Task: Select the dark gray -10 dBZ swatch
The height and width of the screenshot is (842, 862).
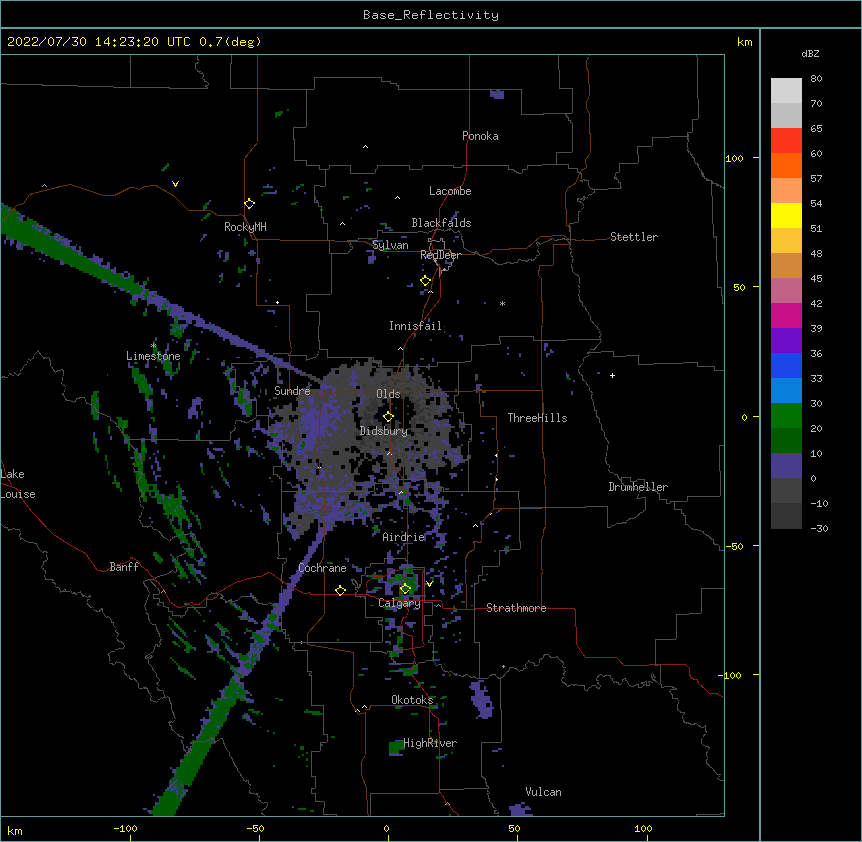Action: point(786,516)
